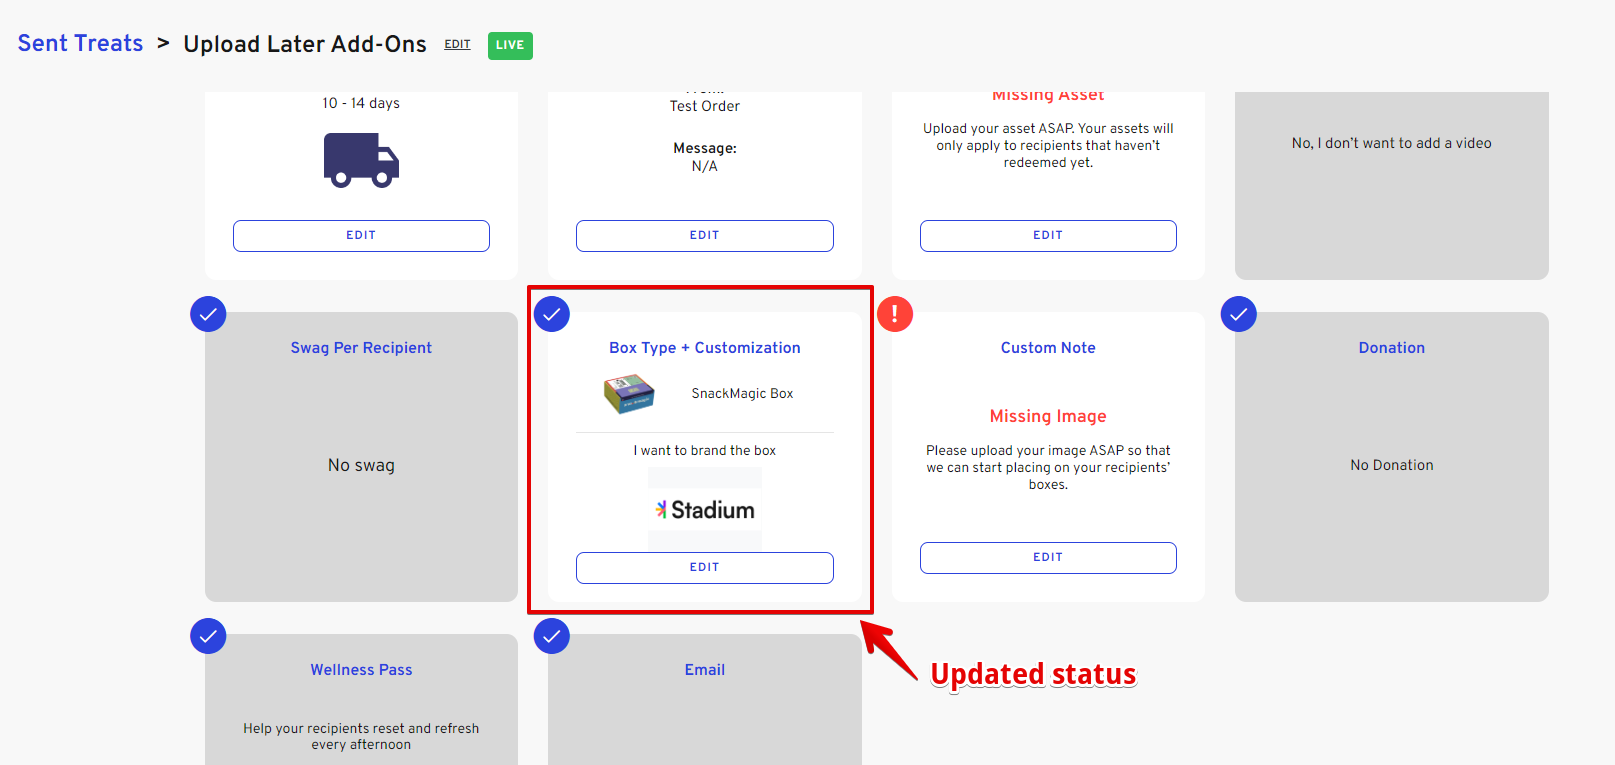This screenshot has height=765, width=1615.
Task: Click the checkmark badge on Email card
Action: [552, 636]
